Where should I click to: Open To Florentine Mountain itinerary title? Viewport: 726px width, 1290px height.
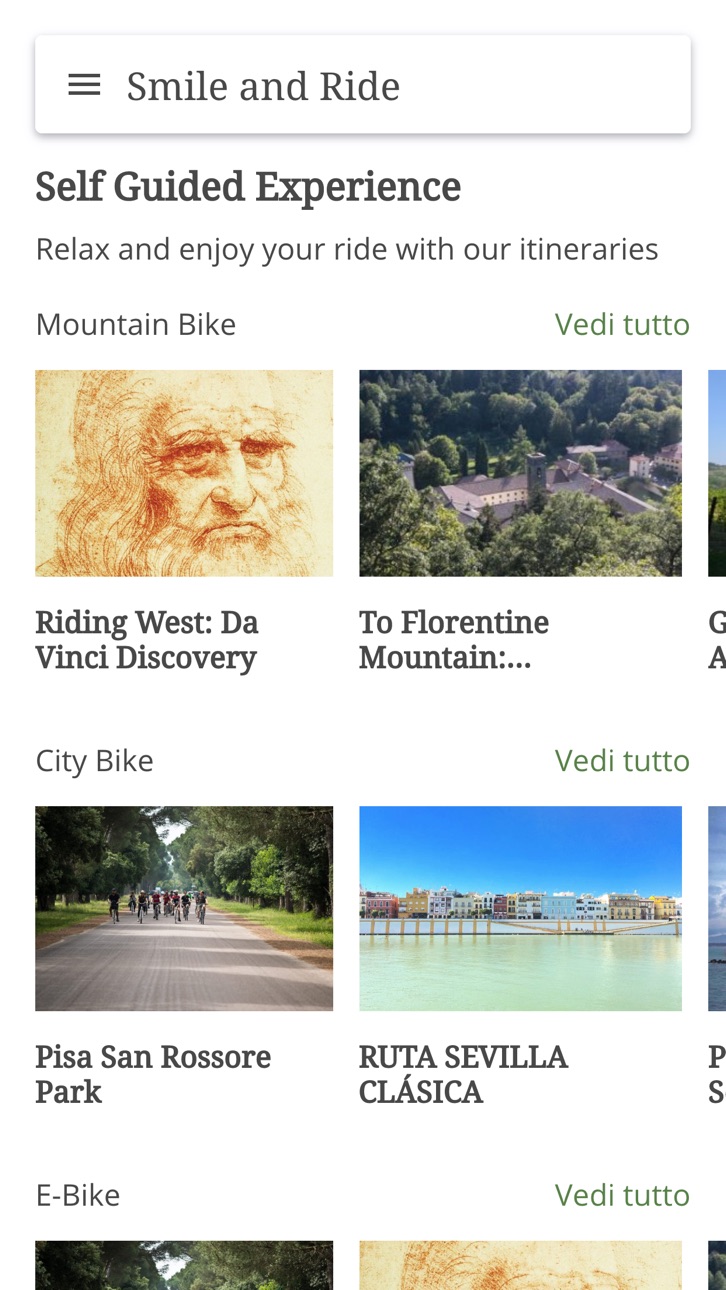pos(454,640)
